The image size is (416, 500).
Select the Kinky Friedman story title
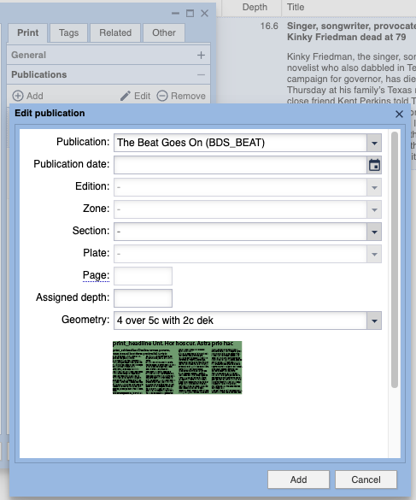pos(351,31)
